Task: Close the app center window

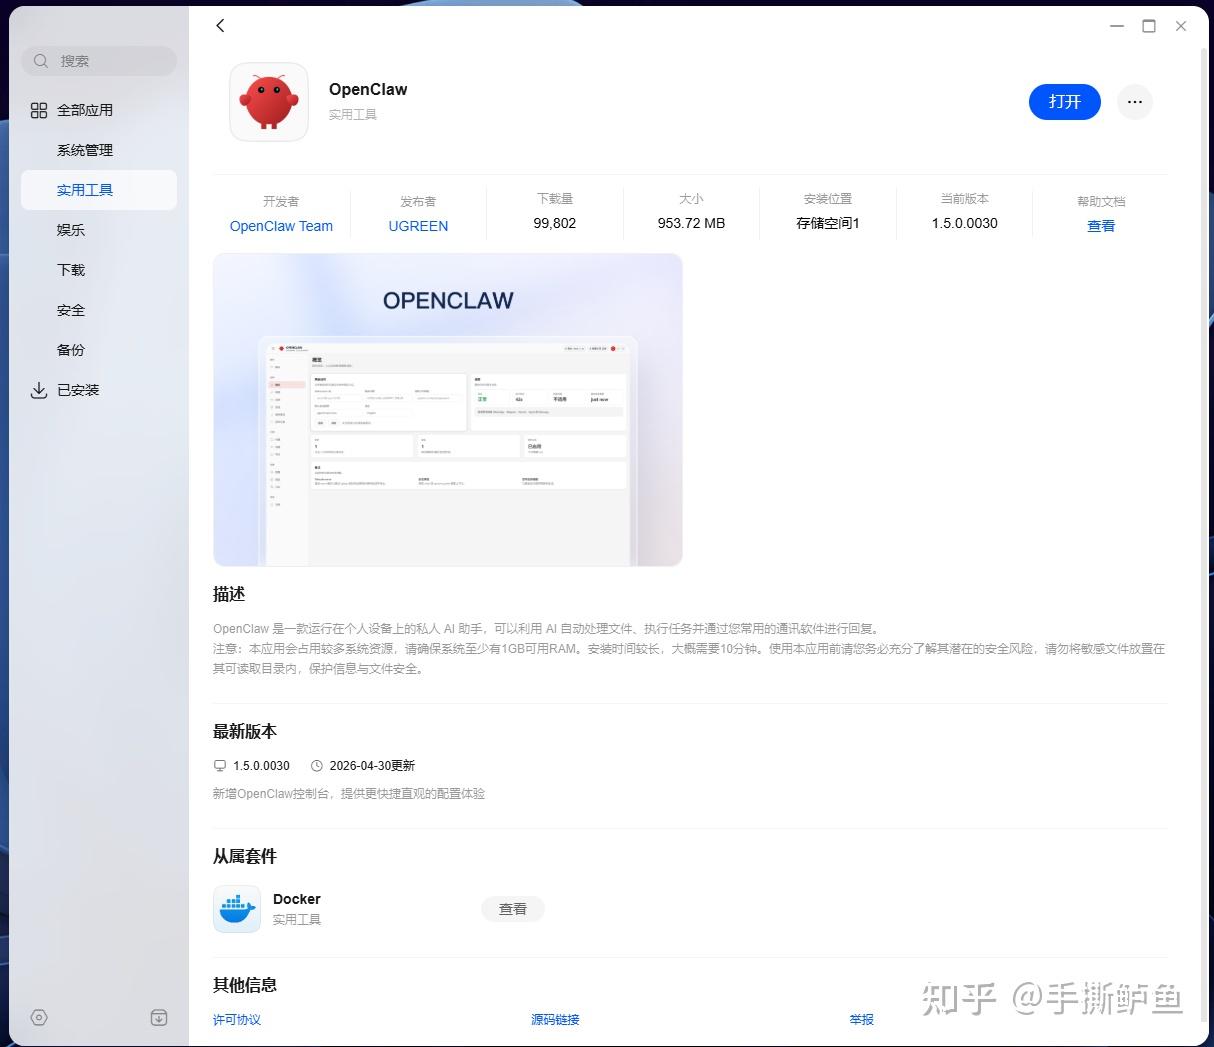Action: point(1181,26)
